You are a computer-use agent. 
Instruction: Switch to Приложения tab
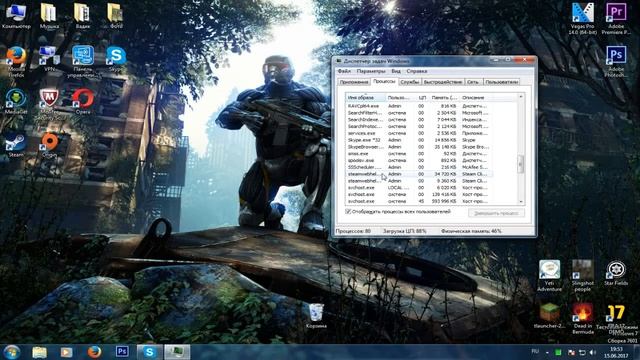pyautogui.click(x=354, y=82)
